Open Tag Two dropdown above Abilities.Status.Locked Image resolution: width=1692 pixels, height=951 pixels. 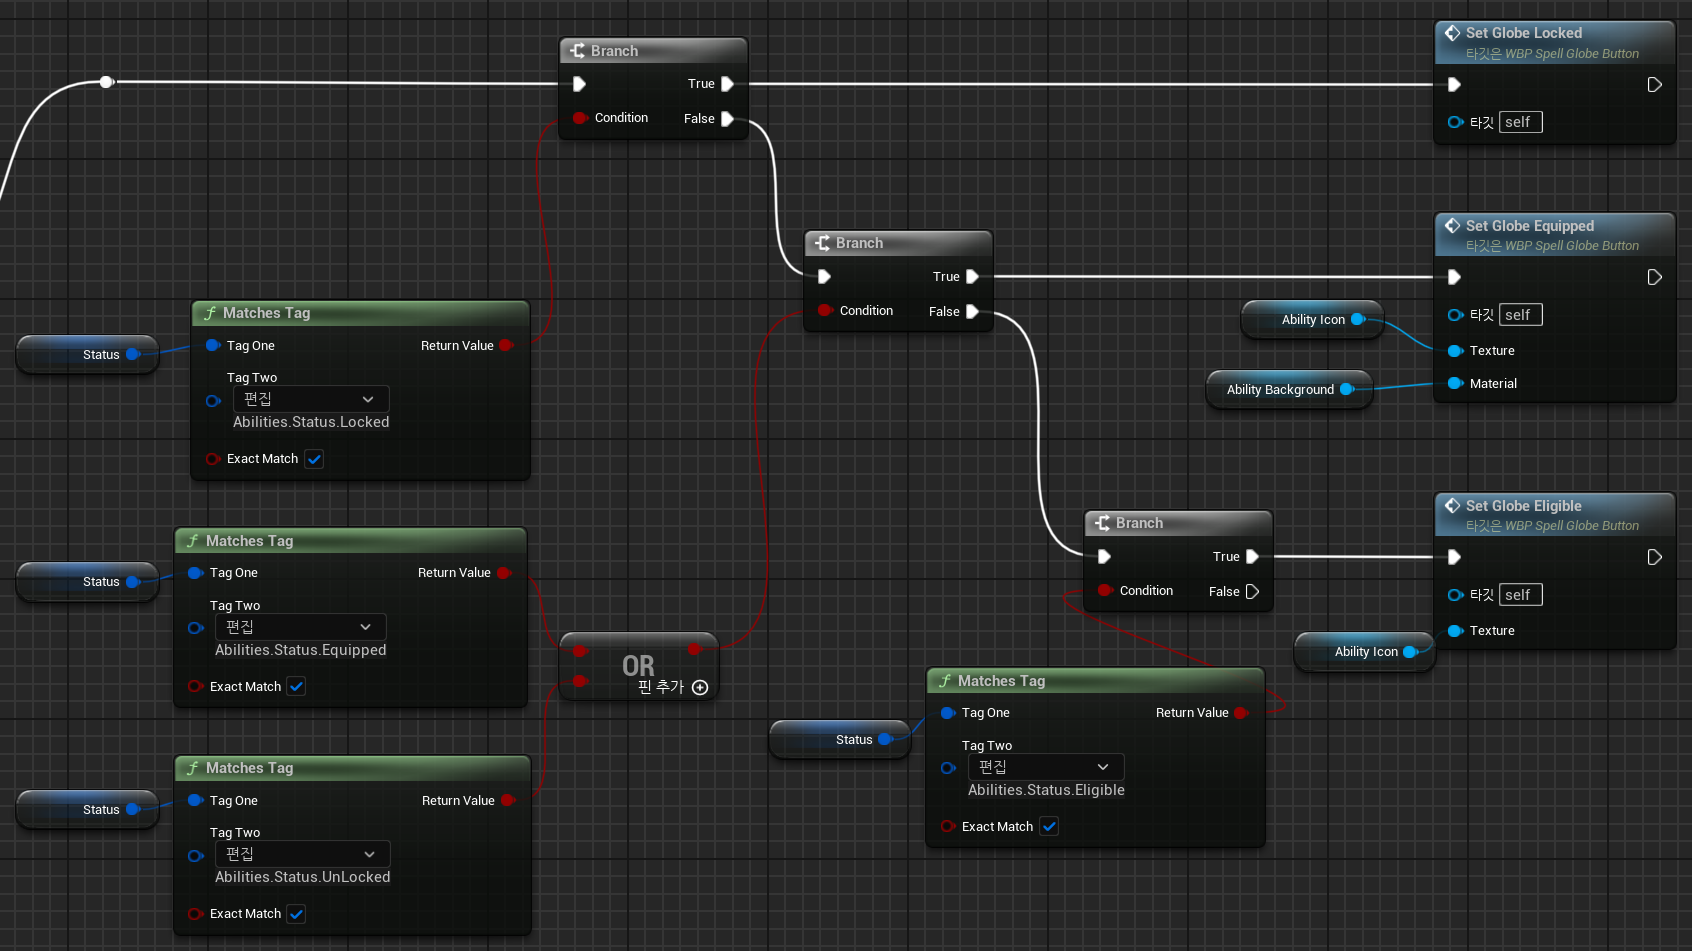311,399
